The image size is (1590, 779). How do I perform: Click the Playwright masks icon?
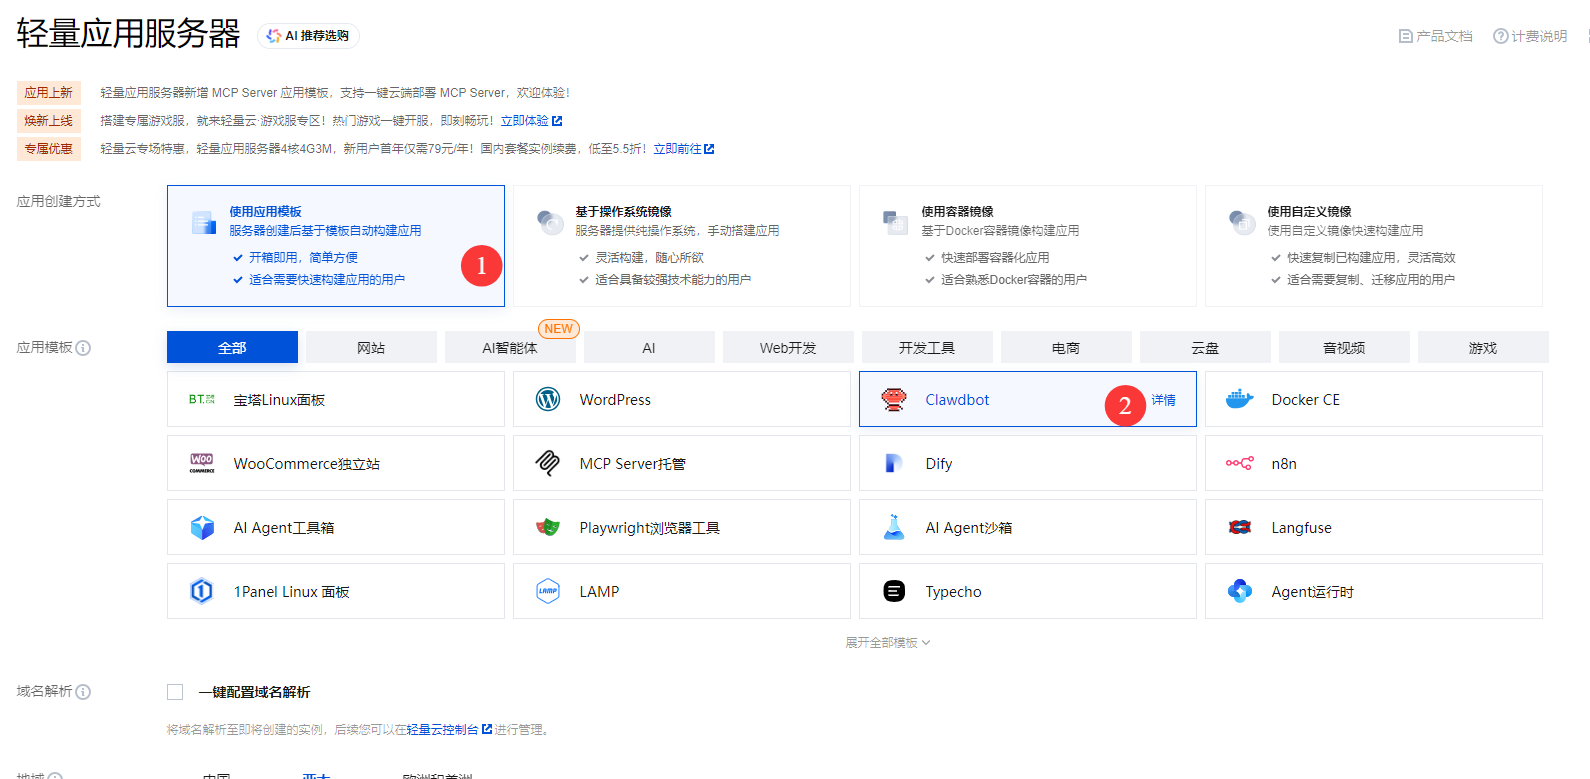coord(548,527)
